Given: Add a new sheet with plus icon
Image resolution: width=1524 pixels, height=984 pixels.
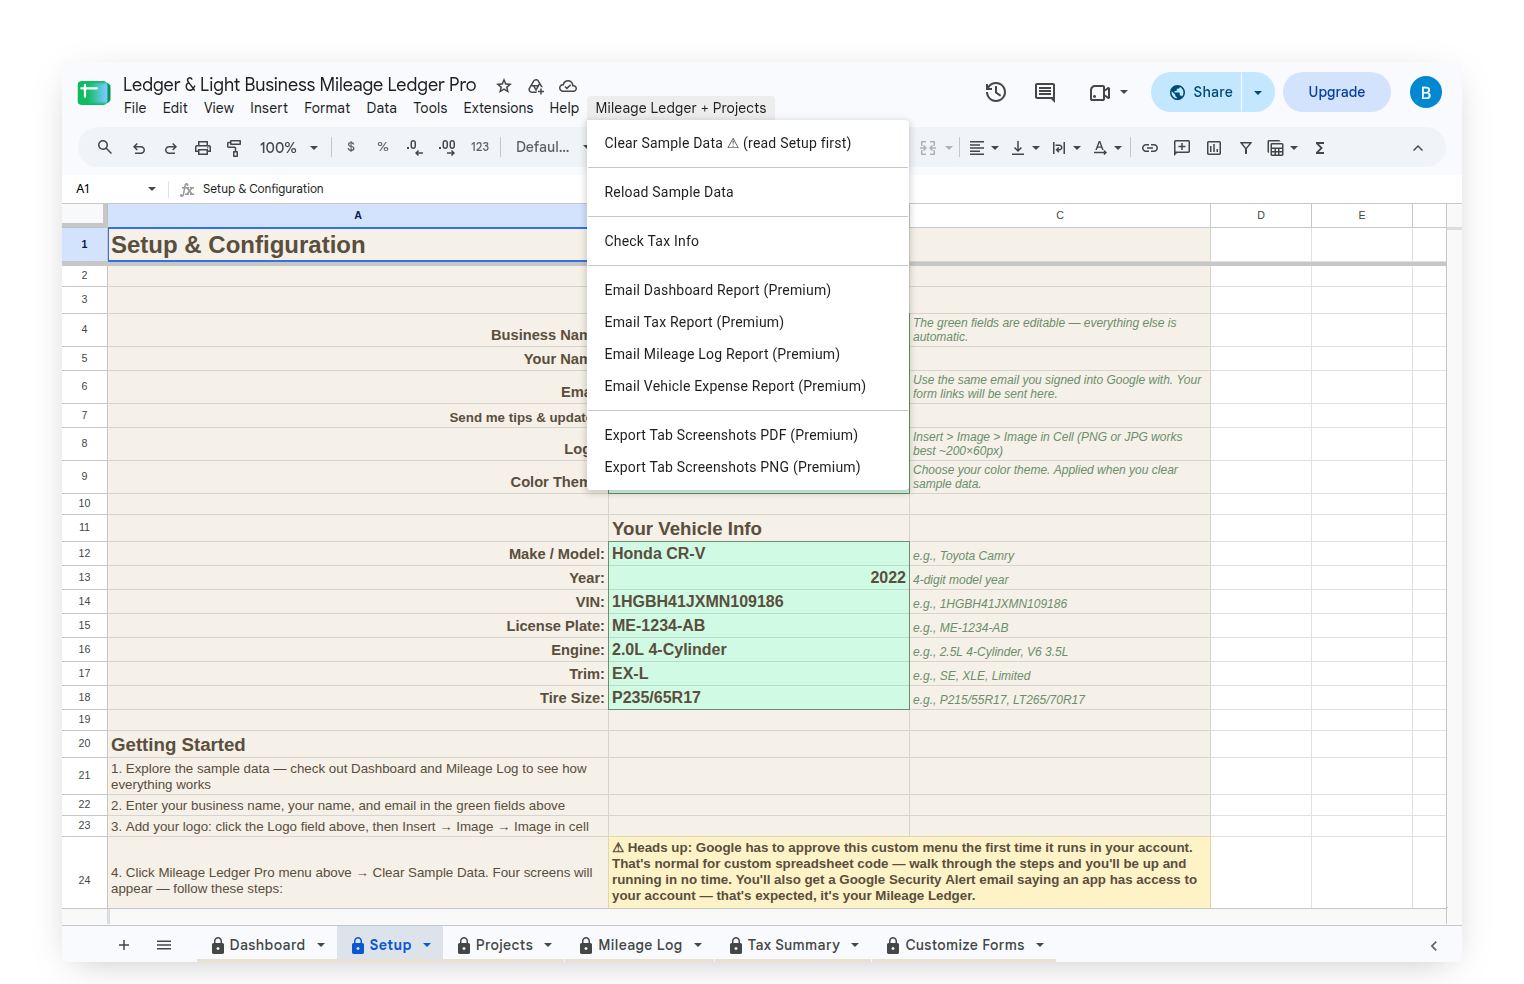Looking at the screenshot, I should coord(124,945).
